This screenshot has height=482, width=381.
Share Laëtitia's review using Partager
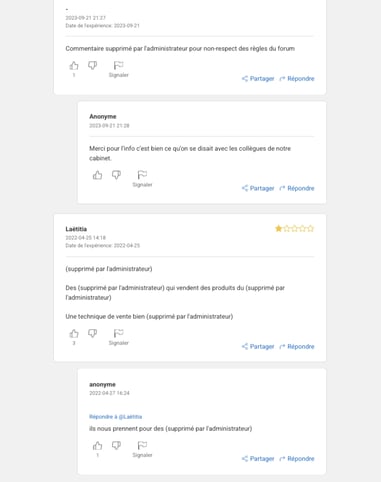click(258, 347)
